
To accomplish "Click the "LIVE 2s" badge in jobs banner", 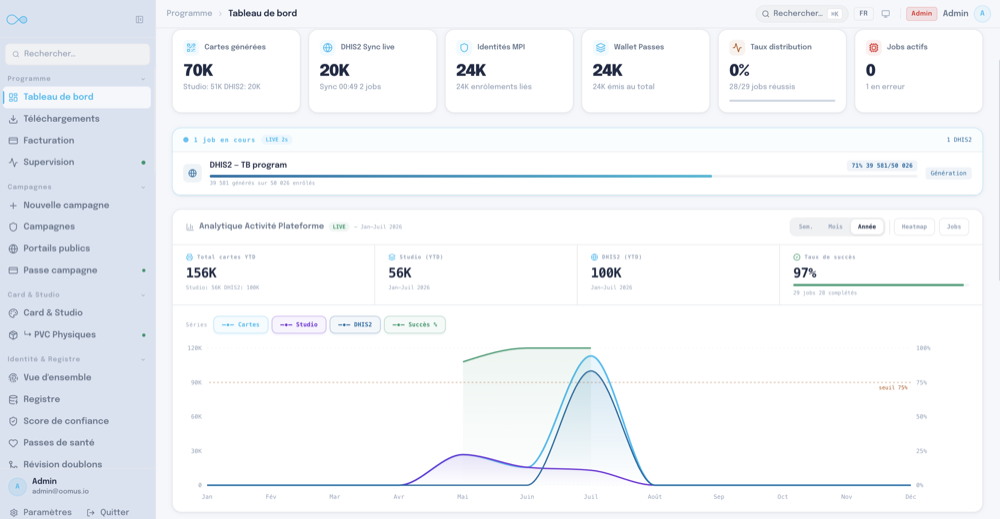I will (x=277, y=140).
